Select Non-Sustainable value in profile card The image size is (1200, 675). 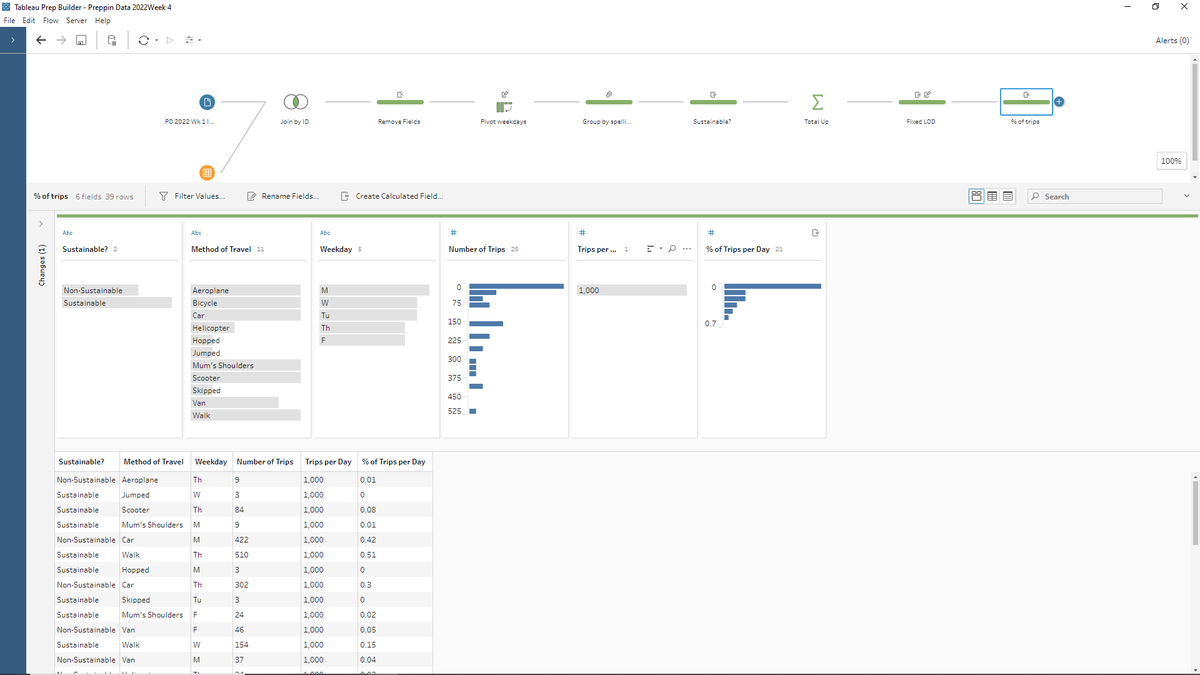point(99,290)
